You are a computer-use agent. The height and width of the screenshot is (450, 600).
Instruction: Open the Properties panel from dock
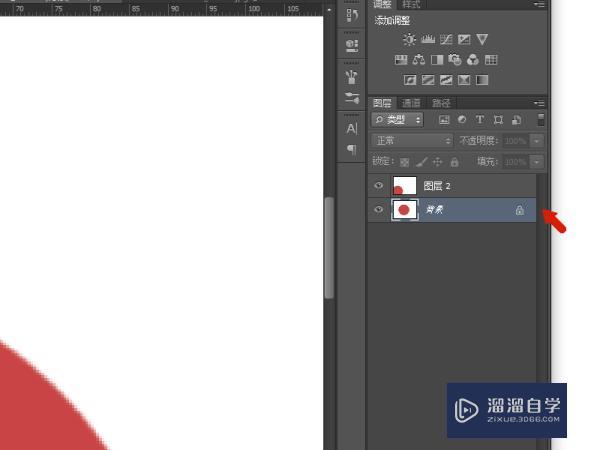tap(352, 46)
